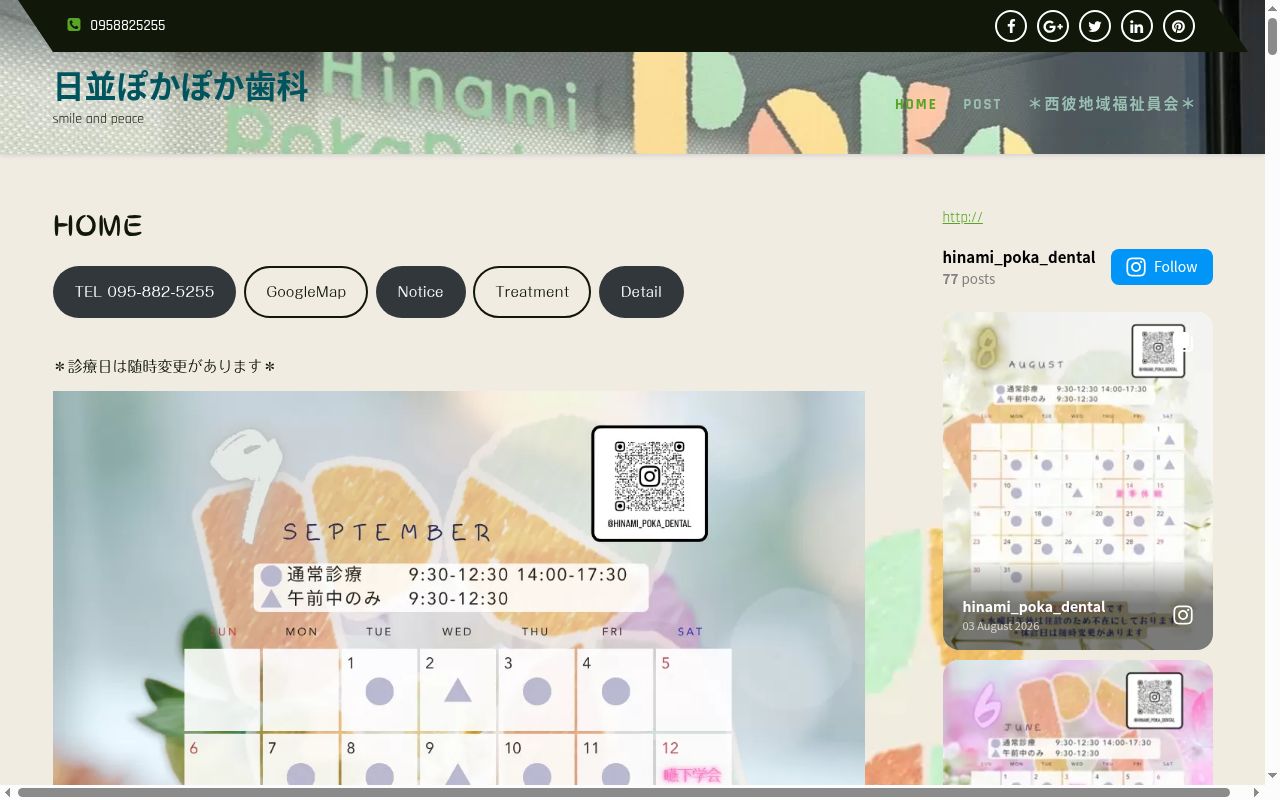This screenshot has width=1280, height=800.
Task: Click the ＊診療日は随時変更があります＊ notice text
Action: (x=164, y=366)
